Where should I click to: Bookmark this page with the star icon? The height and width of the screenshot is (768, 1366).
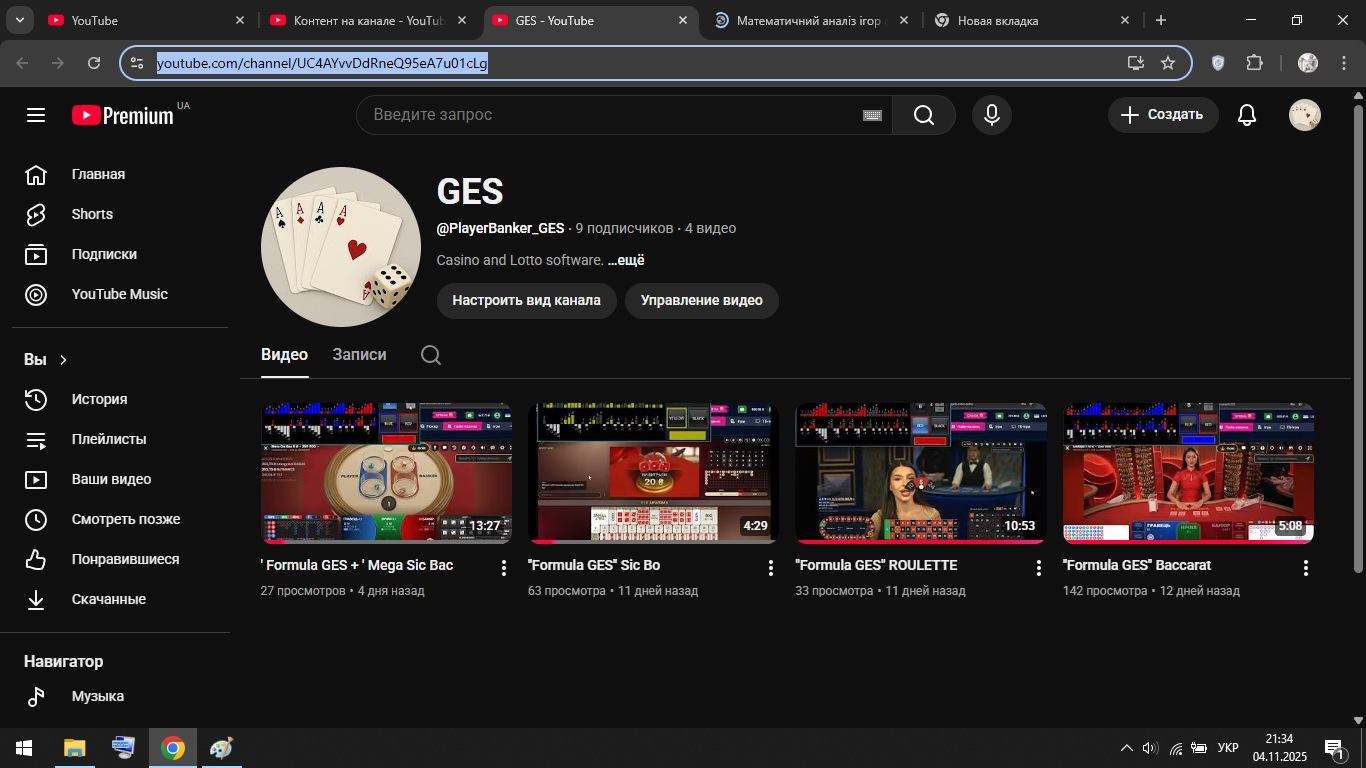click(x=1167, y=63)
